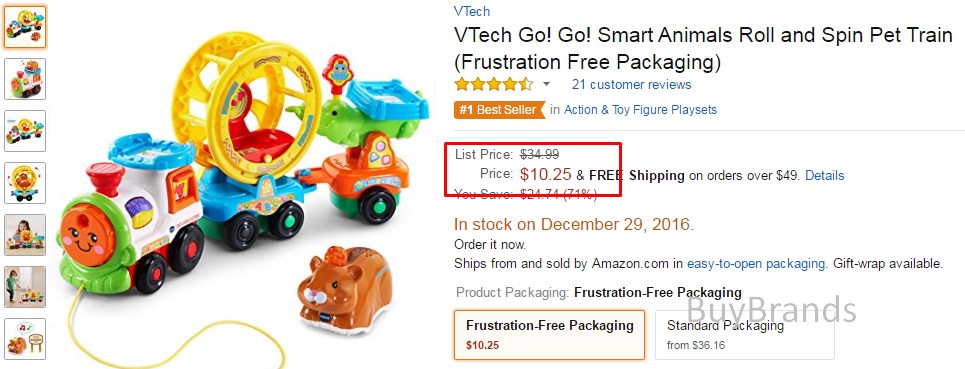The width and height of the screenshot is (965, 369).
Task: Expand the rating breakdown dropdown arrow
Action: 546,84
